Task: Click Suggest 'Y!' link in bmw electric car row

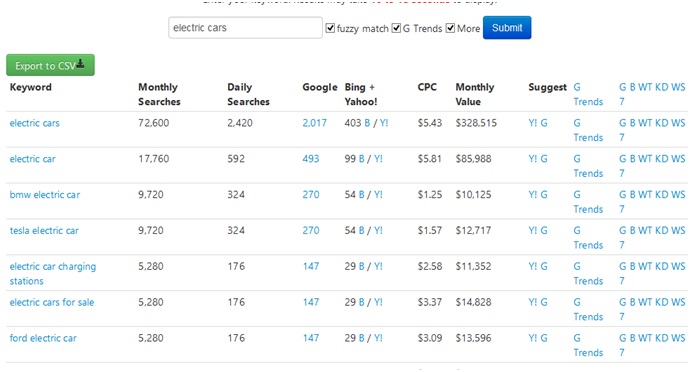Action: 533,195
